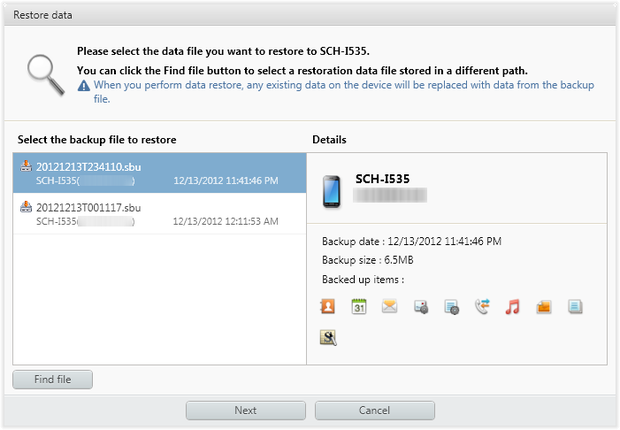The height and width of the screenshot is (430, 620).
Task: Click the Calendar backed up item icon
Action: pyautogui.click(x=359, y=307)
